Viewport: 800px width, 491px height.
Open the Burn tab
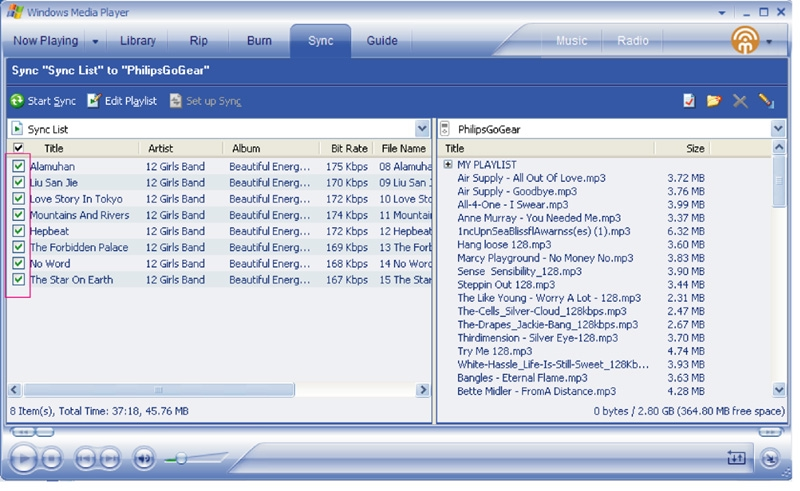point(259,40)
